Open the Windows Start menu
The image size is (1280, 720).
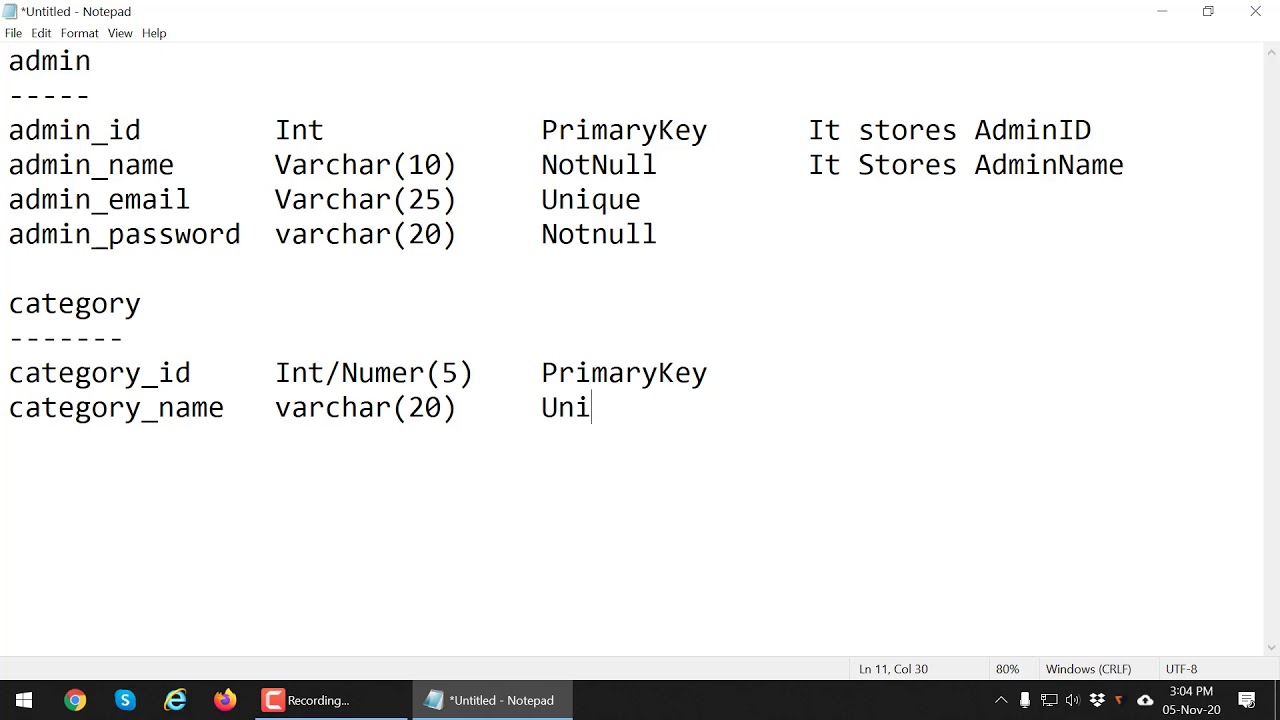click(x=24, y=700)
